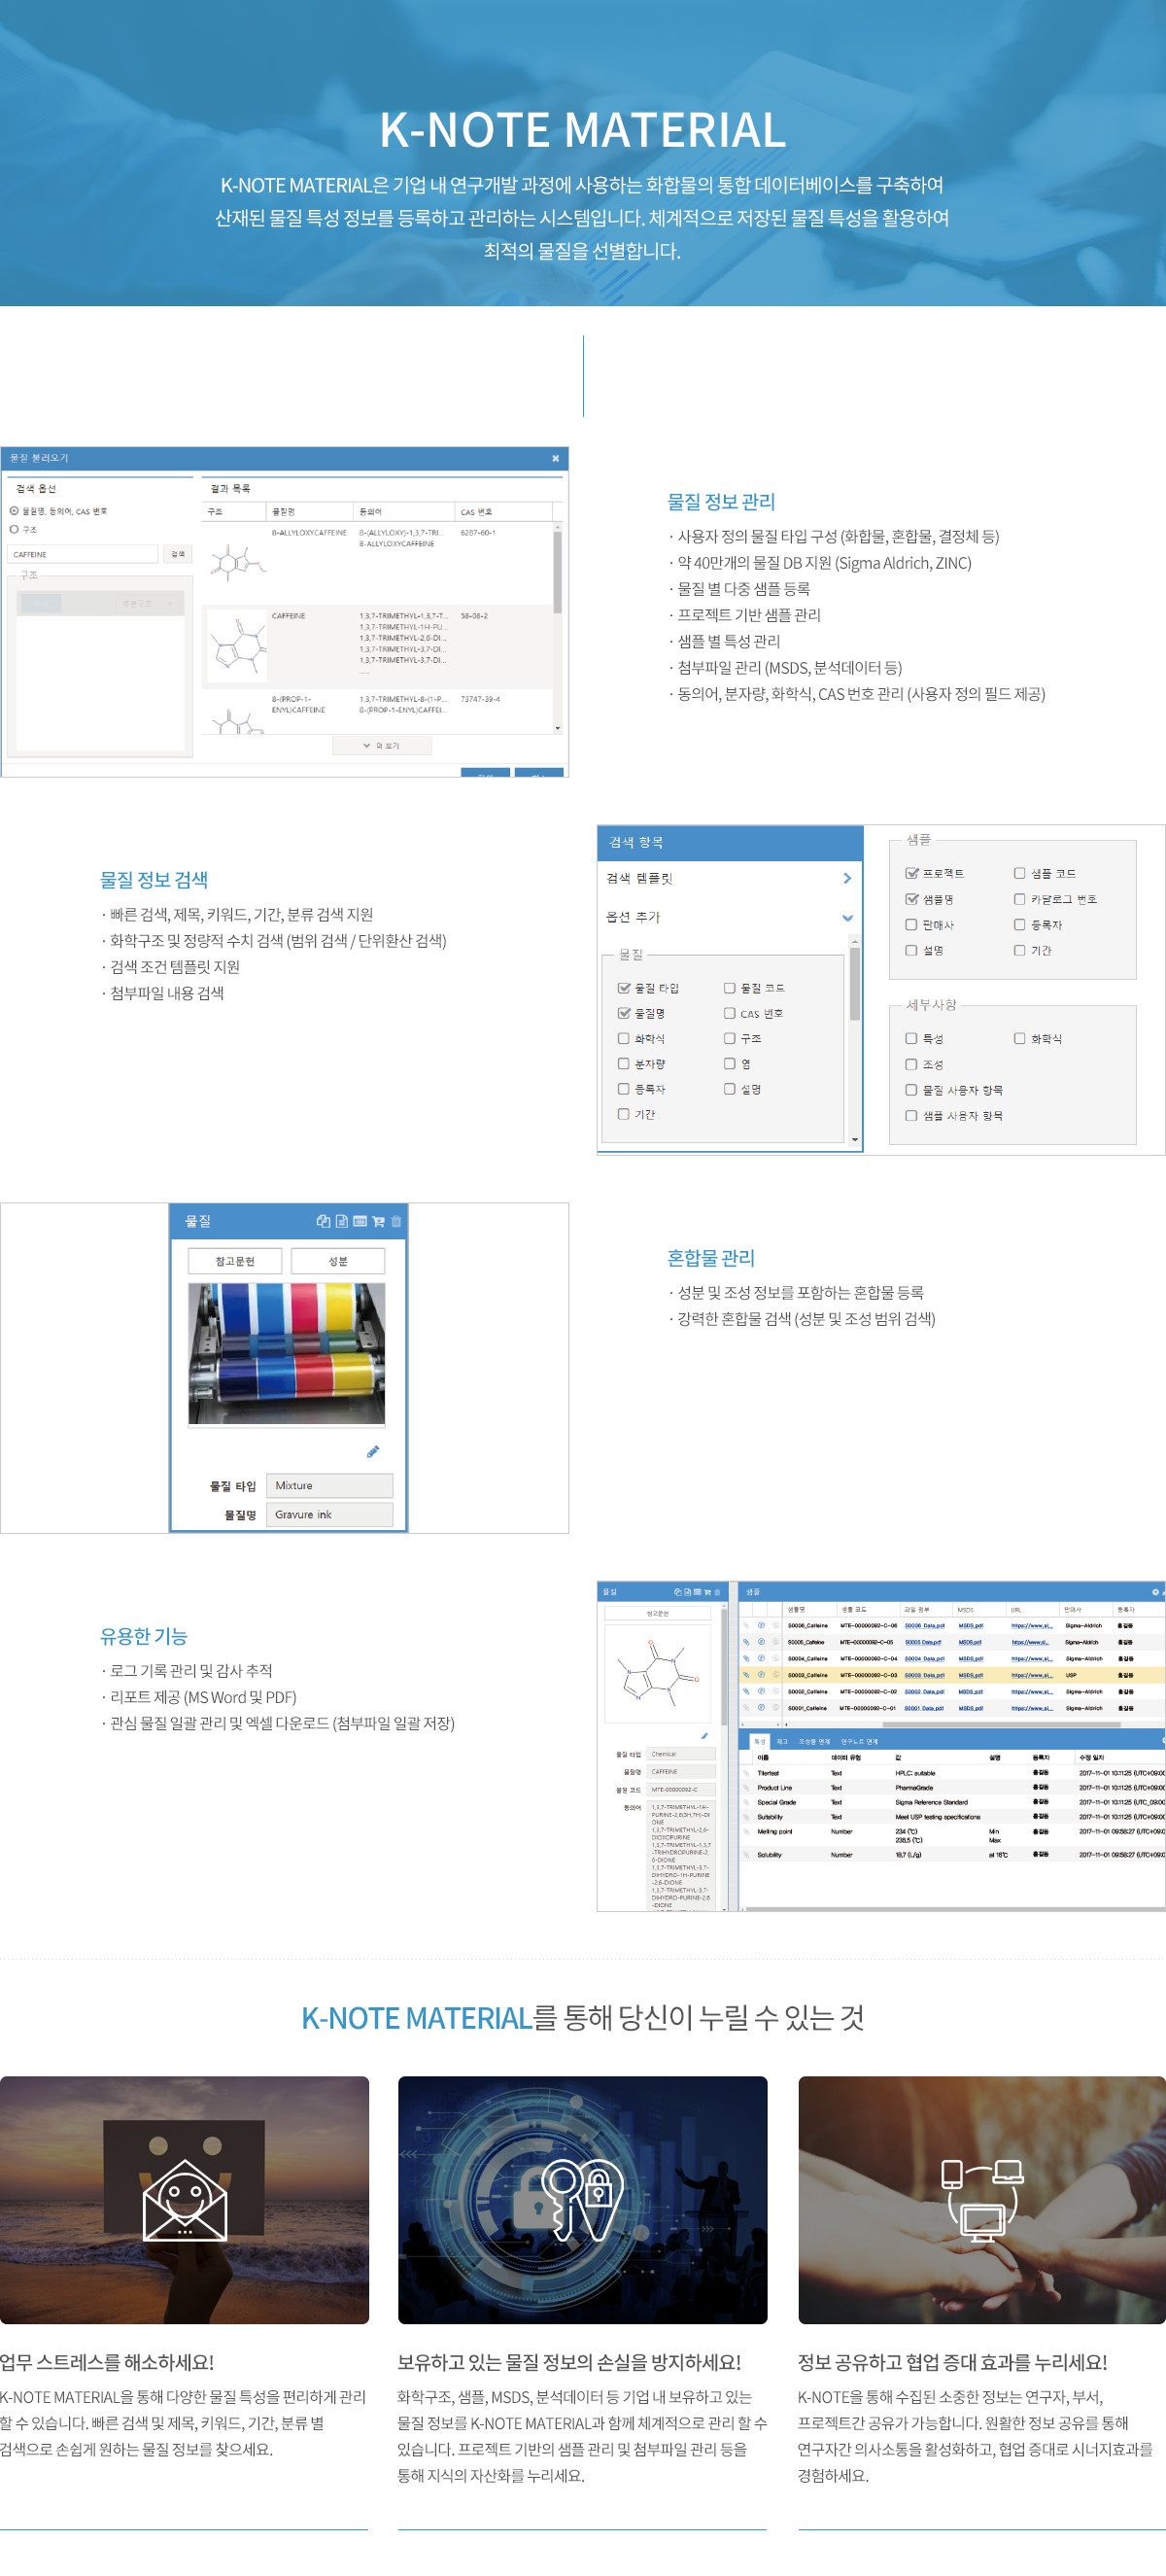This screenshot has height=2576, width=1166.
Task: Click the circle P icon on S0005_Caffeine row
Action: (x=761, y=1642)
